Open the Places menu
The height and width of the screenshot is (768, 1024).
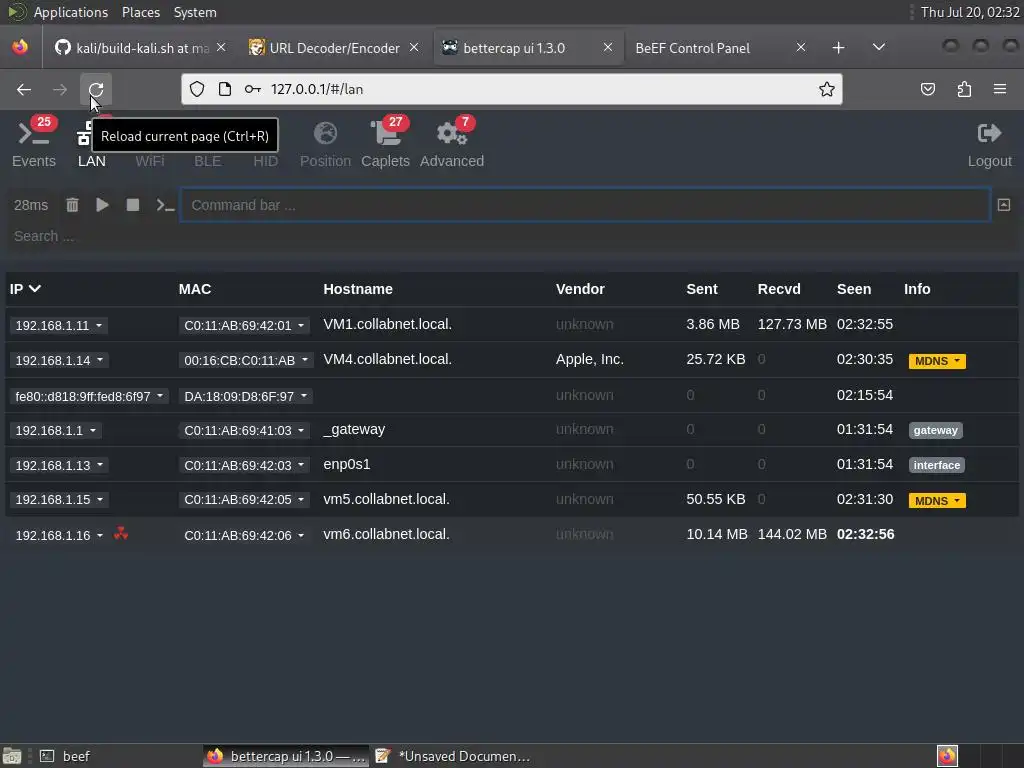140,12
